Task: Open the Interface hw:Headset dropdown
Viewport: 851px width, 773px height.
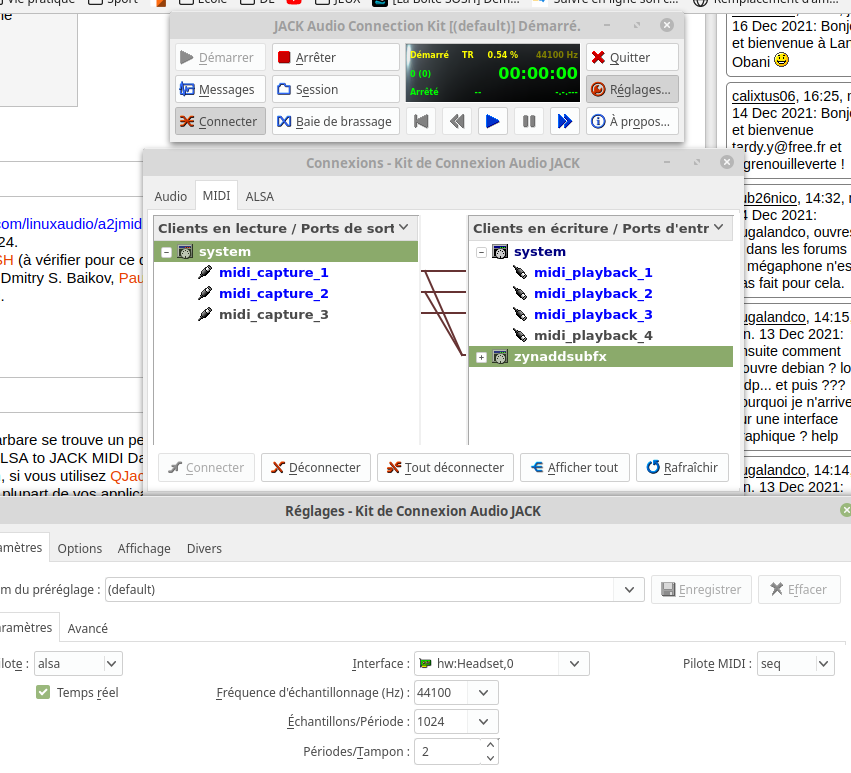Action: (501, 663)
